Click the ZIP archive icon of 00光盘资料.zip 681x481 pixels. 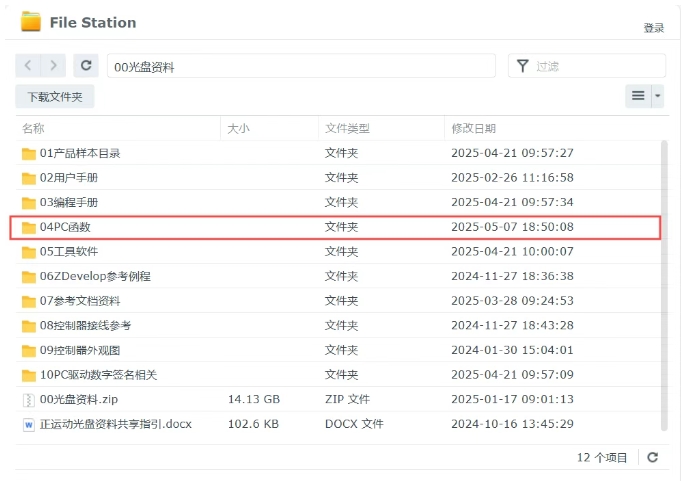pyautogui.click(x=28, y=400)
